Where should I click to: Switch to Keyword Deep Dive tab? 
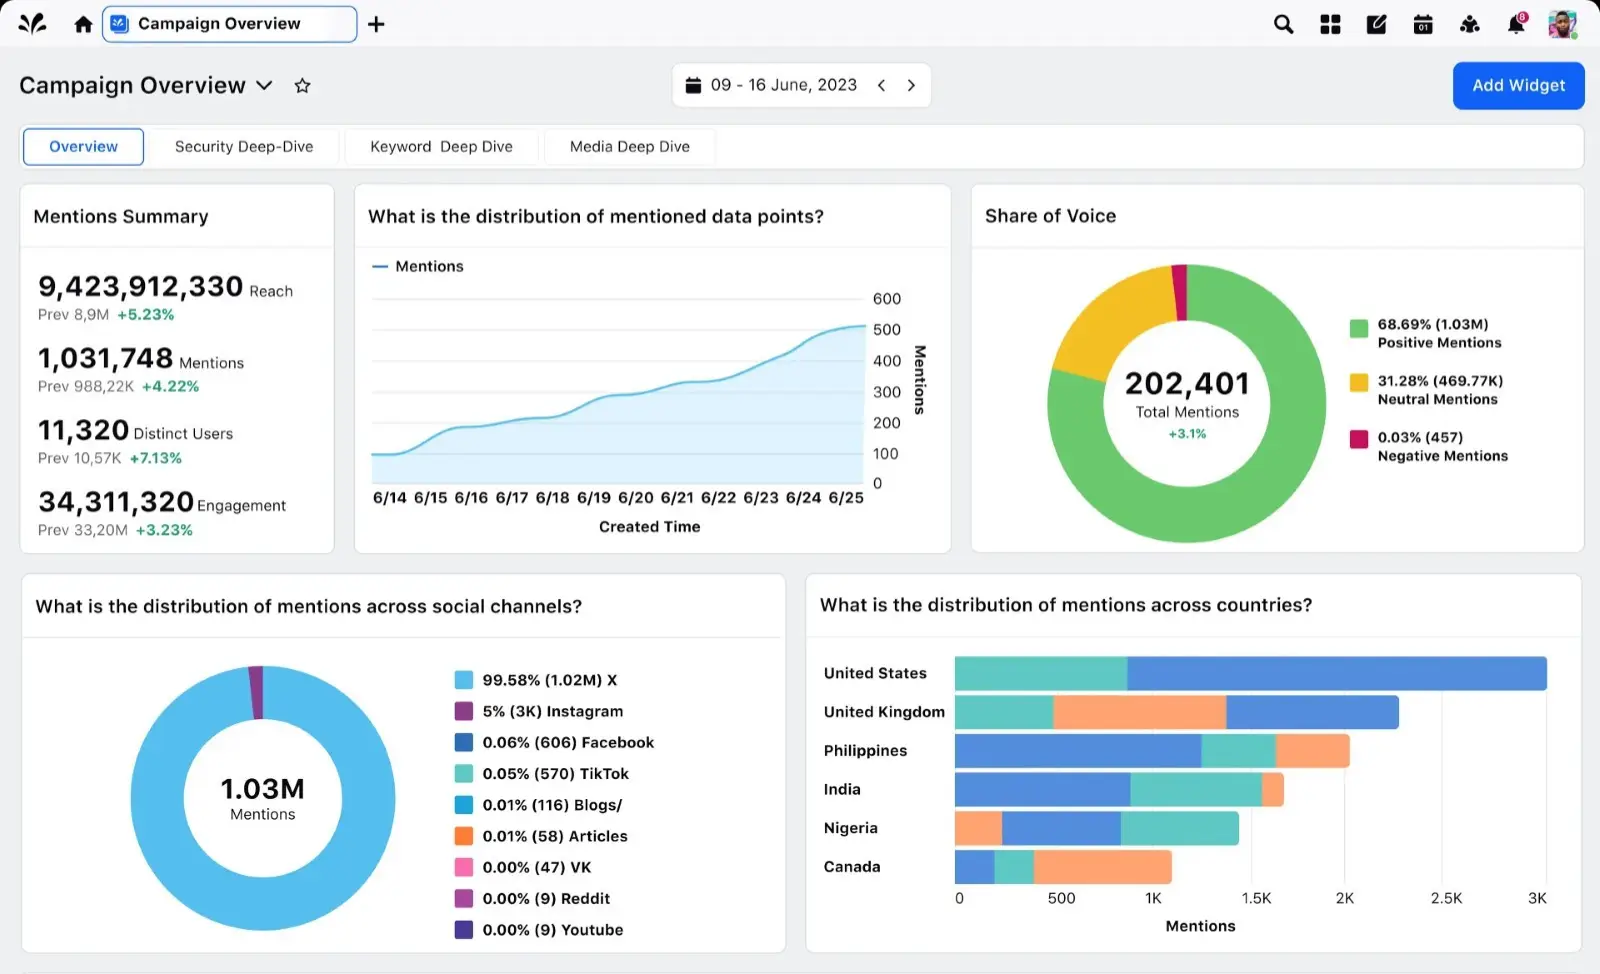[441, 146]
